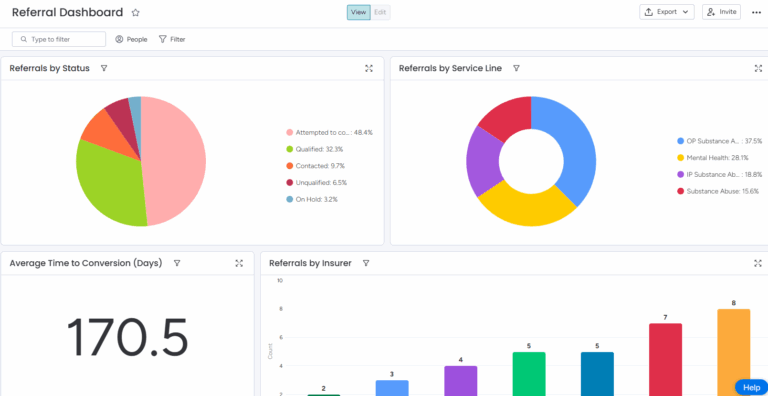Viewport: 768px width, 396px height.
Task: Expand Referrals by Insurer to fullscreen
Action: pos(758,263)
